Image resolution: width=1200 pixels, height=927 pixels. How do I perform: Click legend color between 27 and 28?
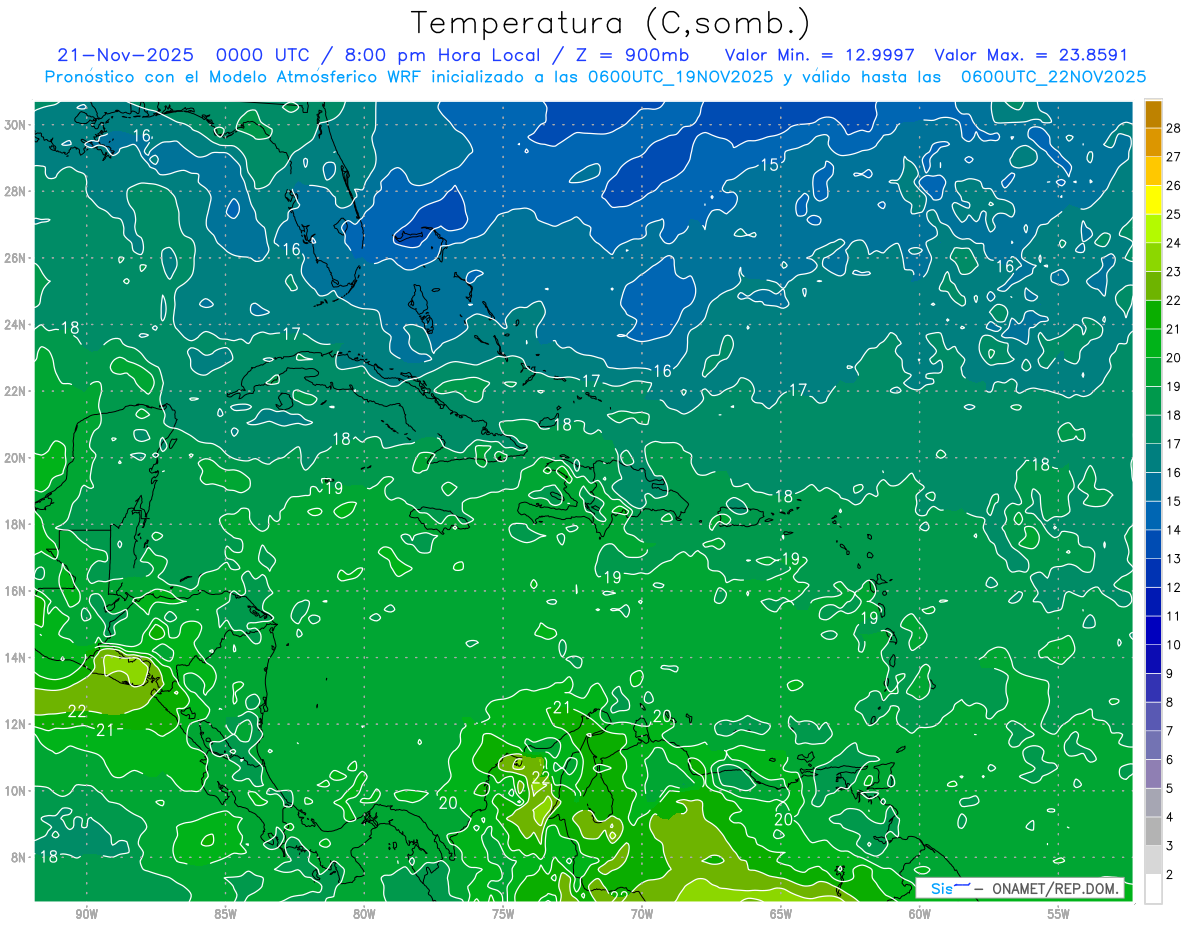(1153, 142)
